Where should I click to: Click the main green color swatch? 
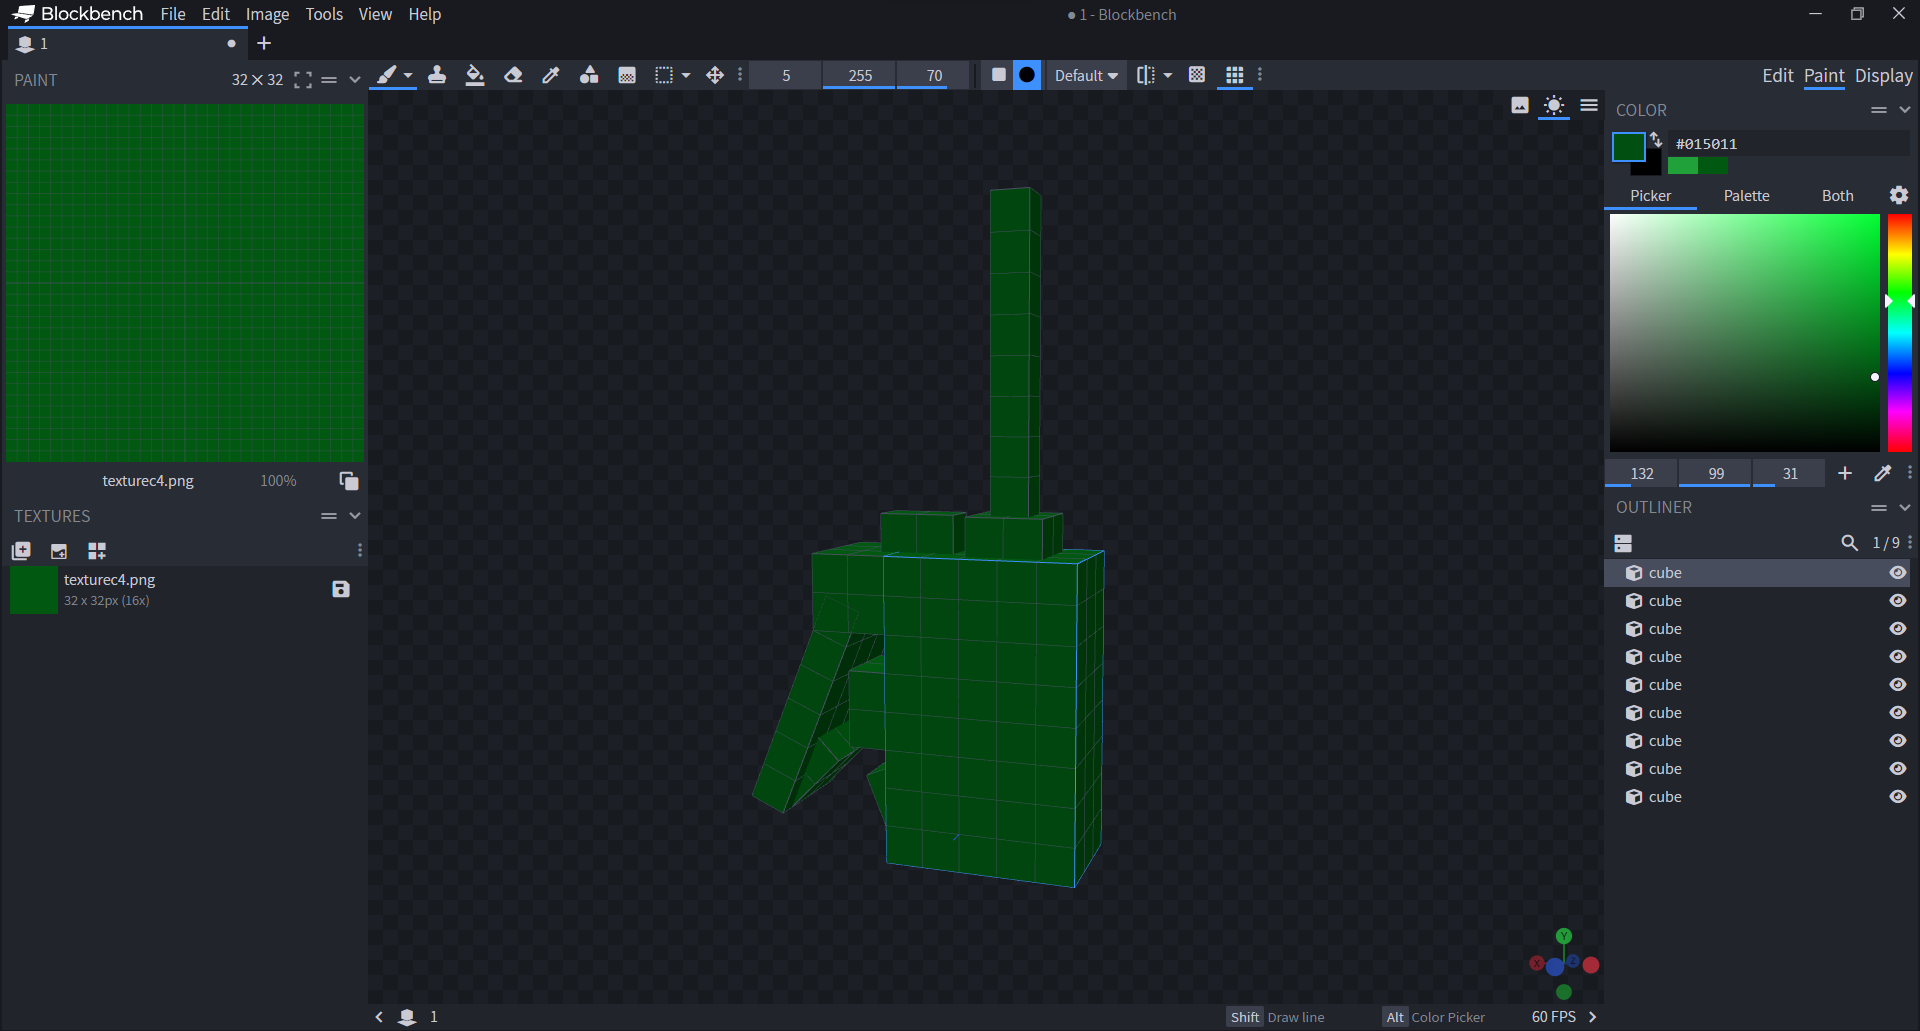tap(1628, 147)
